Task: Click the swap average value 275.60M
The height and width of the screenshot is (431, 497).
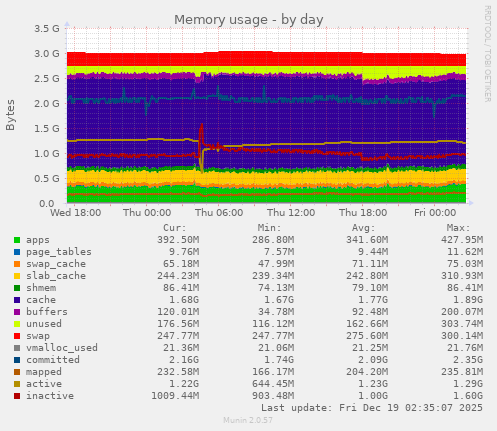Action: [x=367, y=336]
